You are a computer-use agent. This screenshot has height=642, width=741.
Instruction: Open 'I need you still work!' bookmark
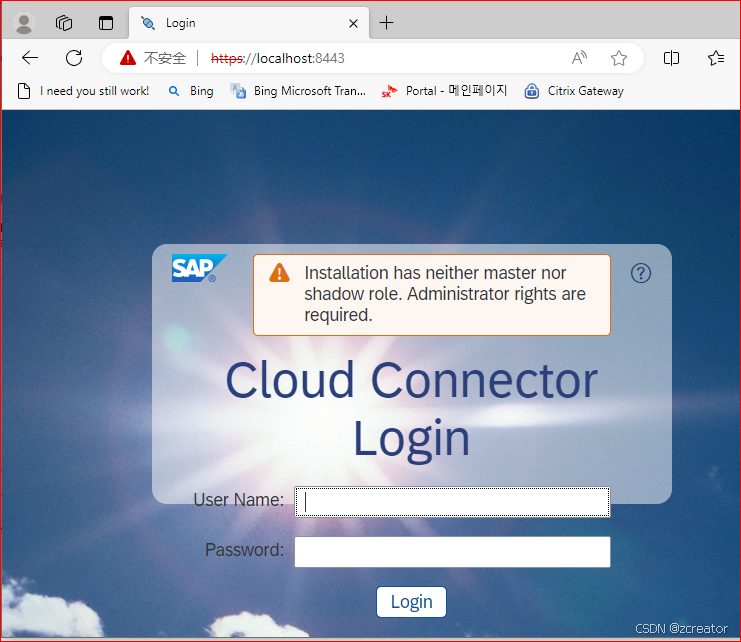83,91
